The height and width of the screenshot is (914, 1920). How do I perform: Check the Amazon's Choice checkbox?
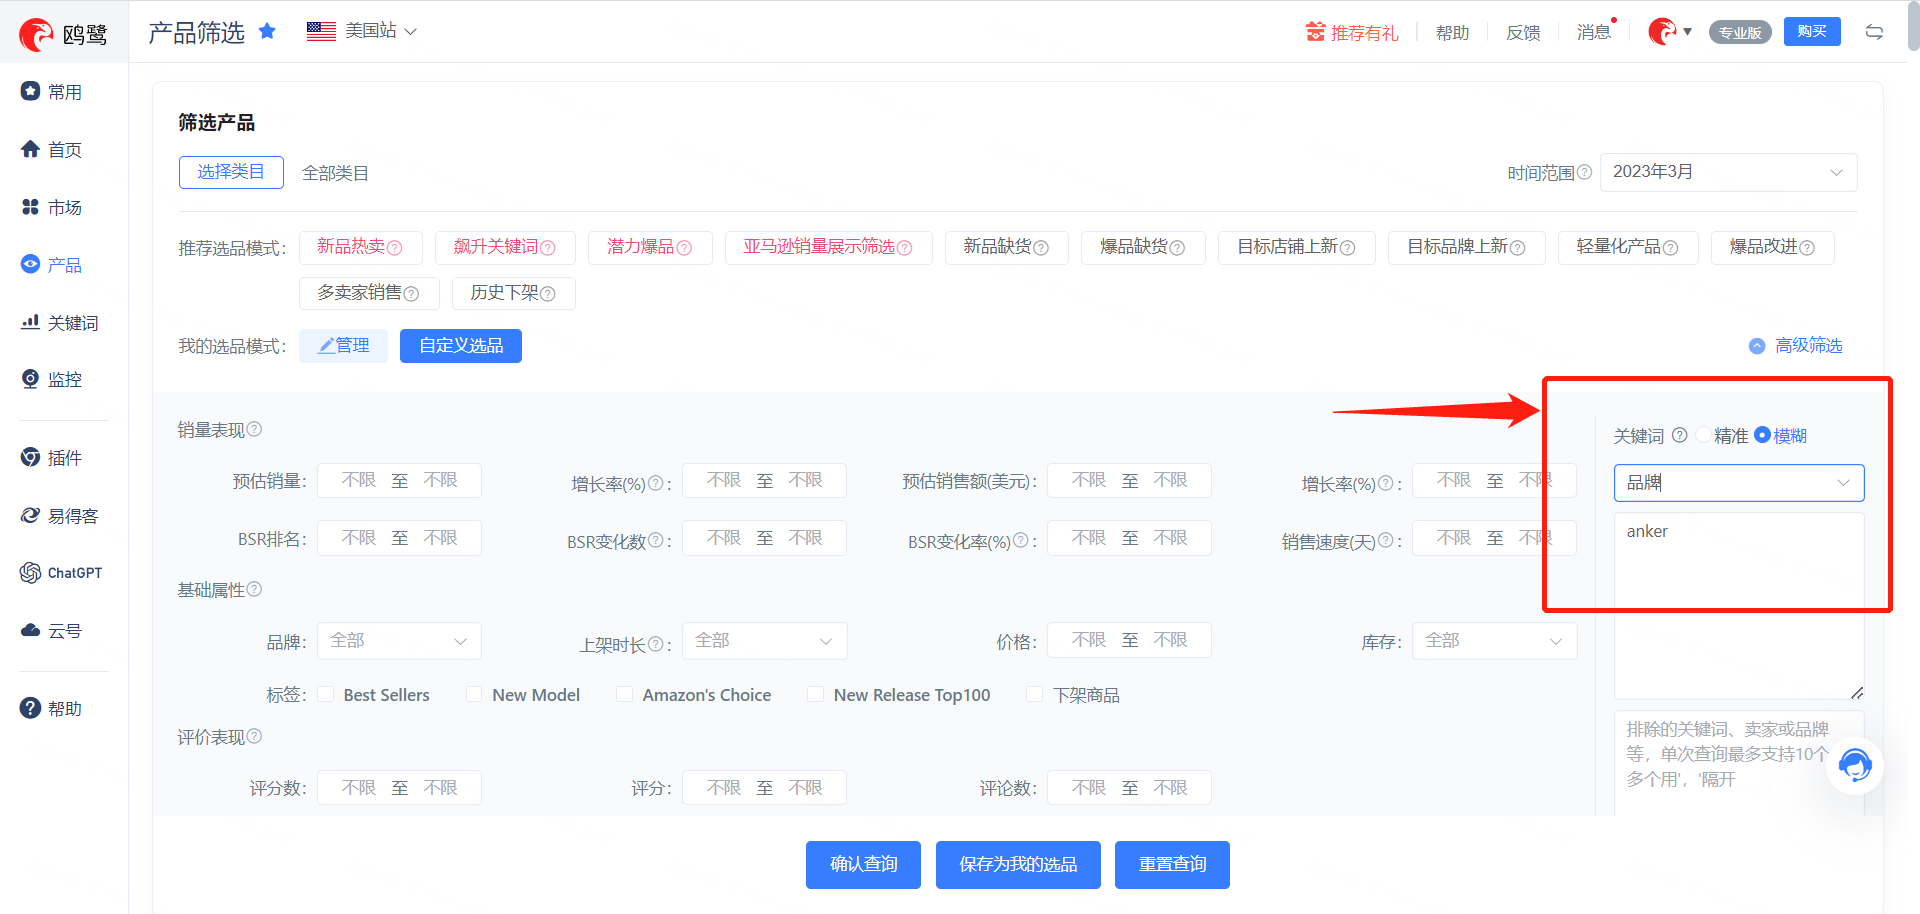624,694
